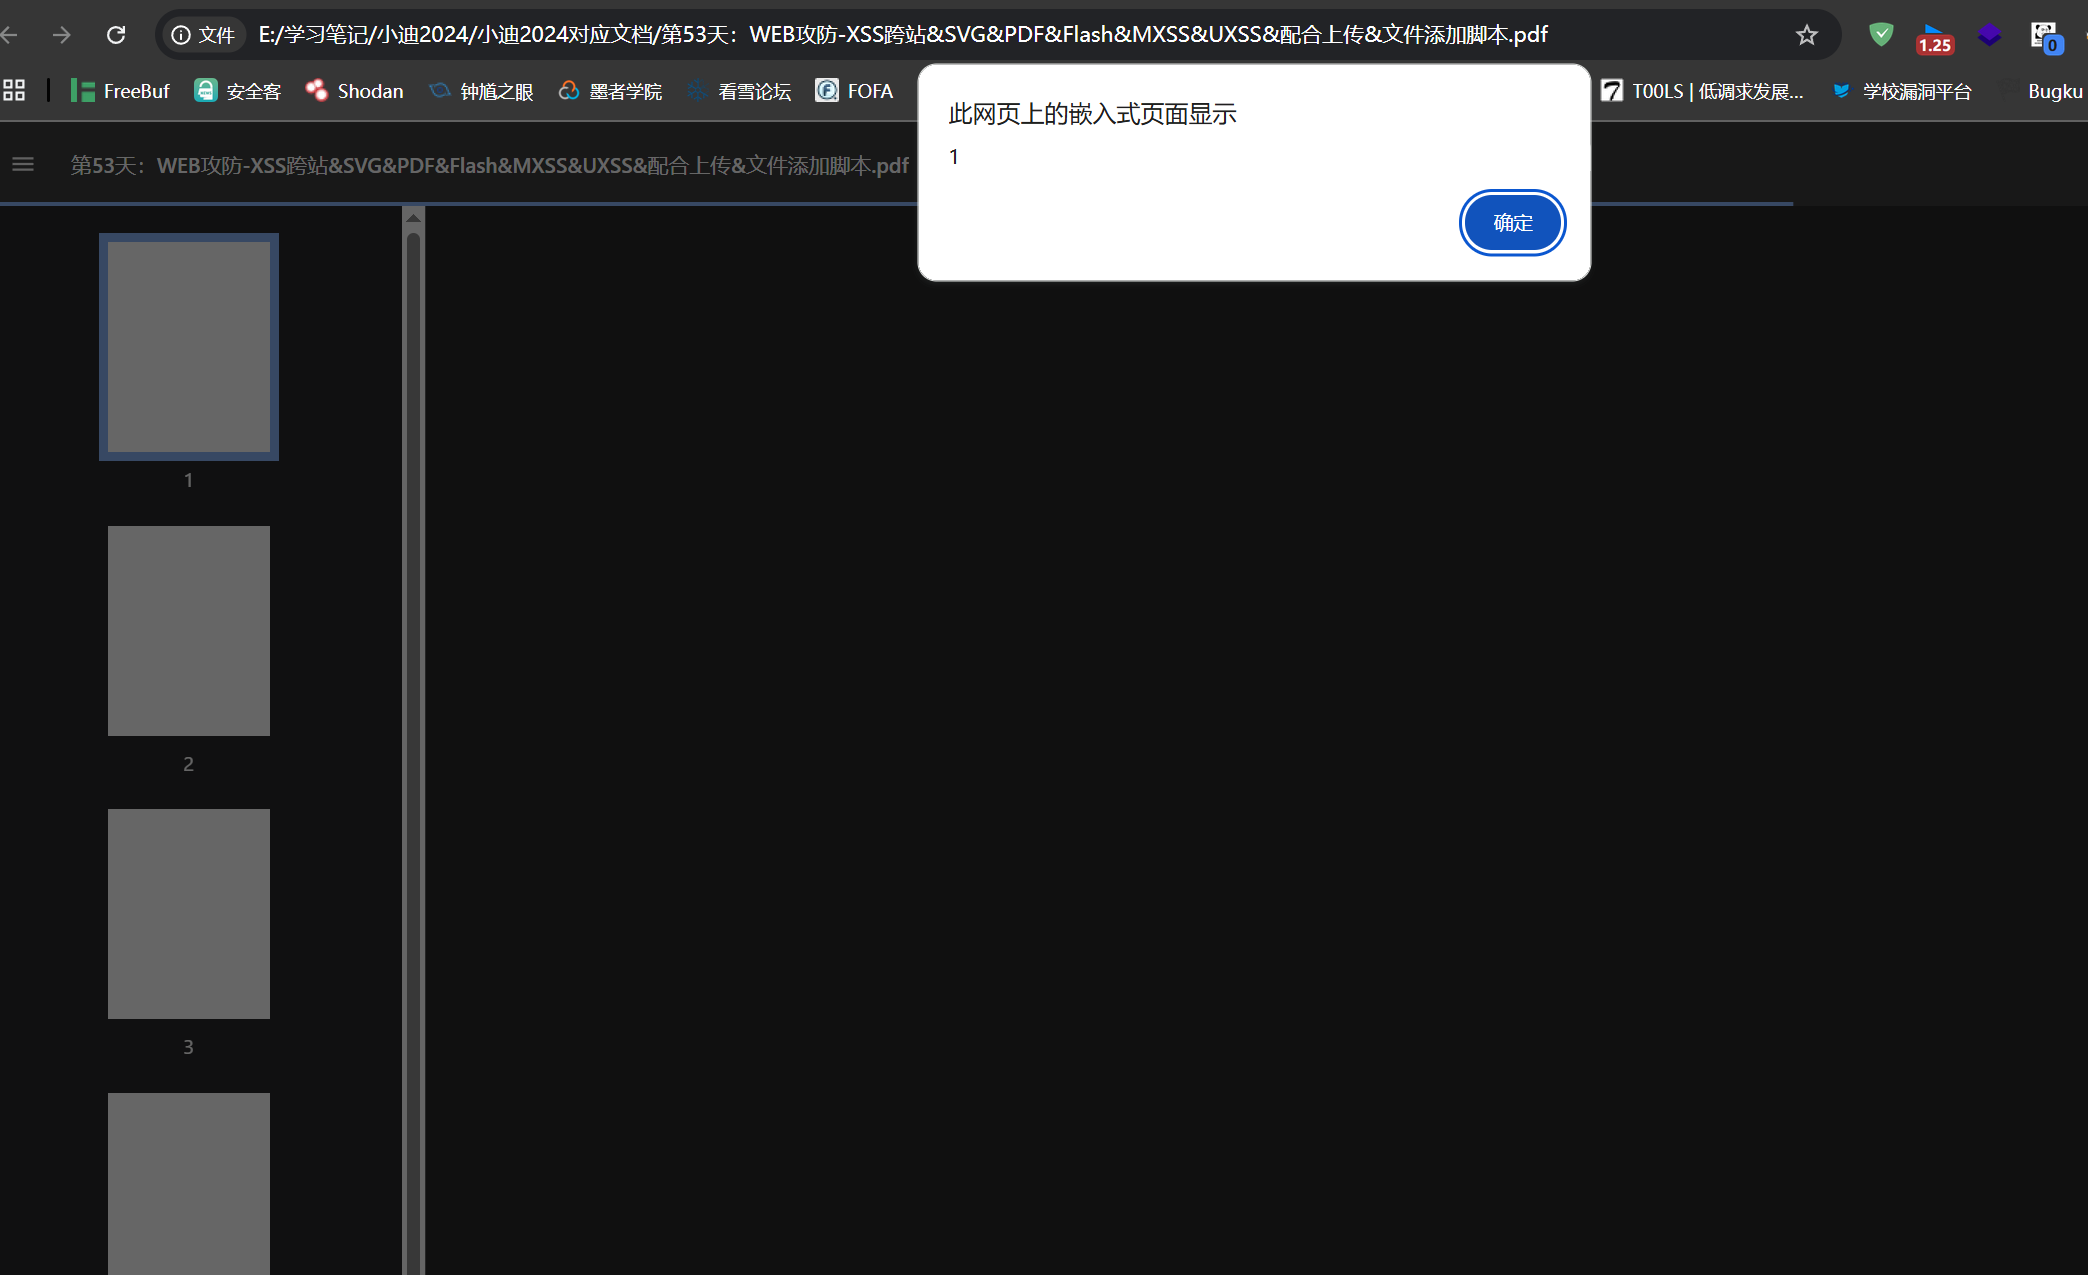
Task: Toggle the PDF sidebar hamburger menu
Action: point(23,165)
